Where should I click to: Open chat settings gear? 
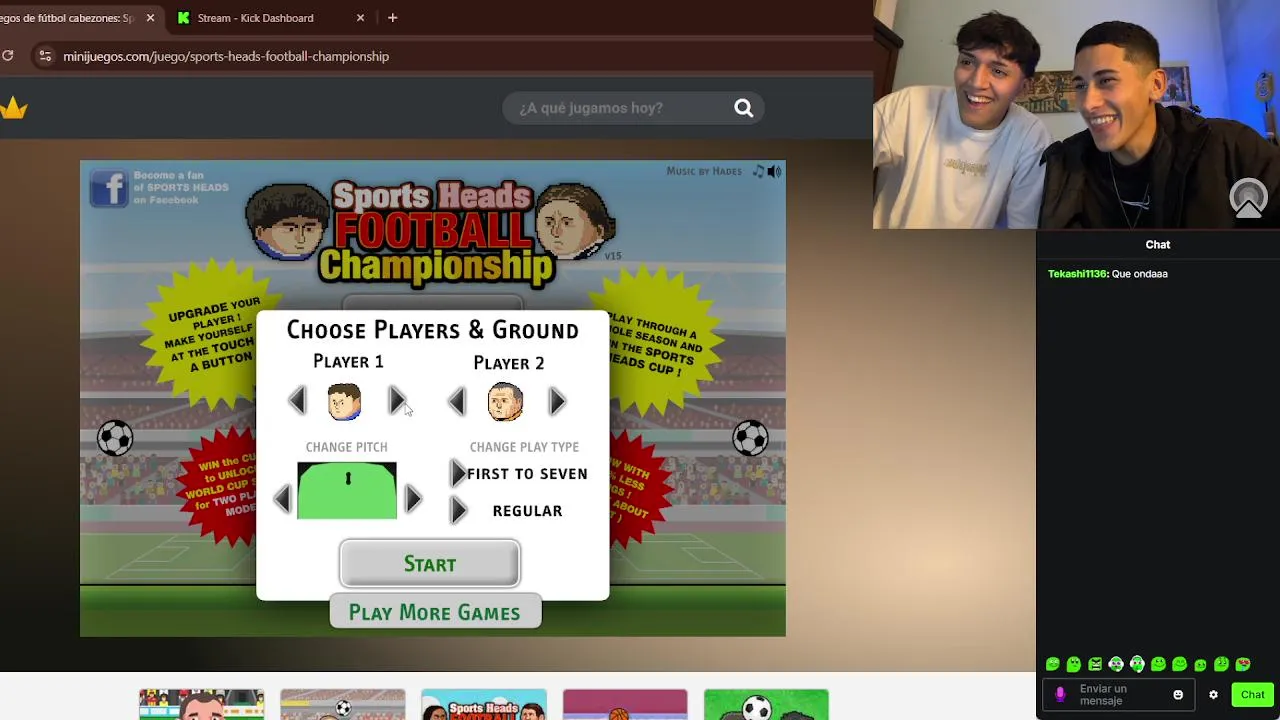click(x=1213, y=695)
